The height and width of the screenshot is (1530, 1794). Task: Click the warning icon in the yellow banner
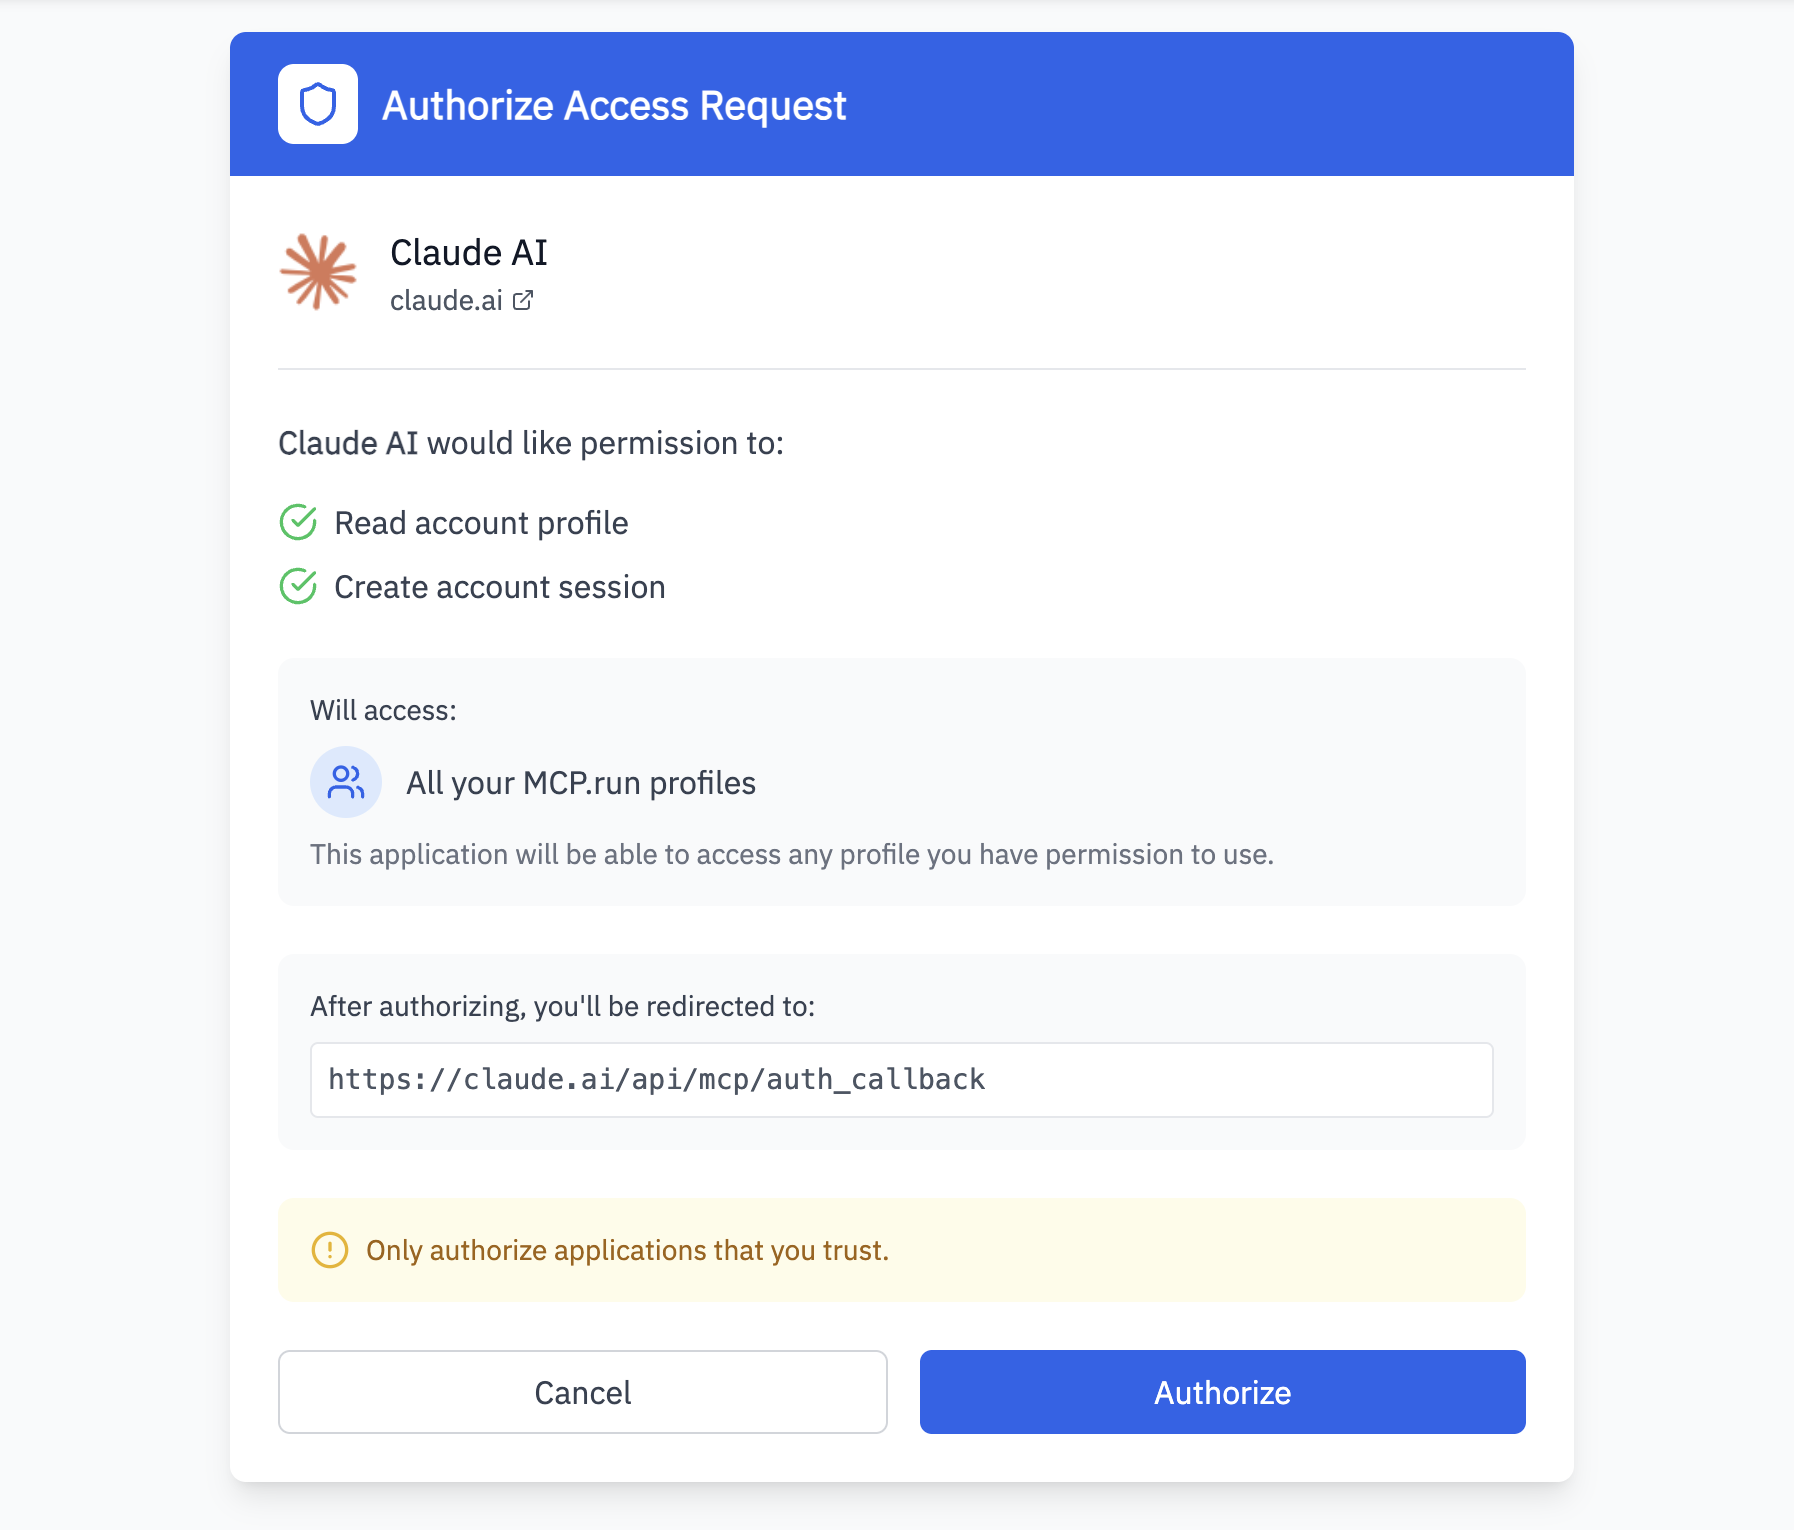(x=328, y=1250)
